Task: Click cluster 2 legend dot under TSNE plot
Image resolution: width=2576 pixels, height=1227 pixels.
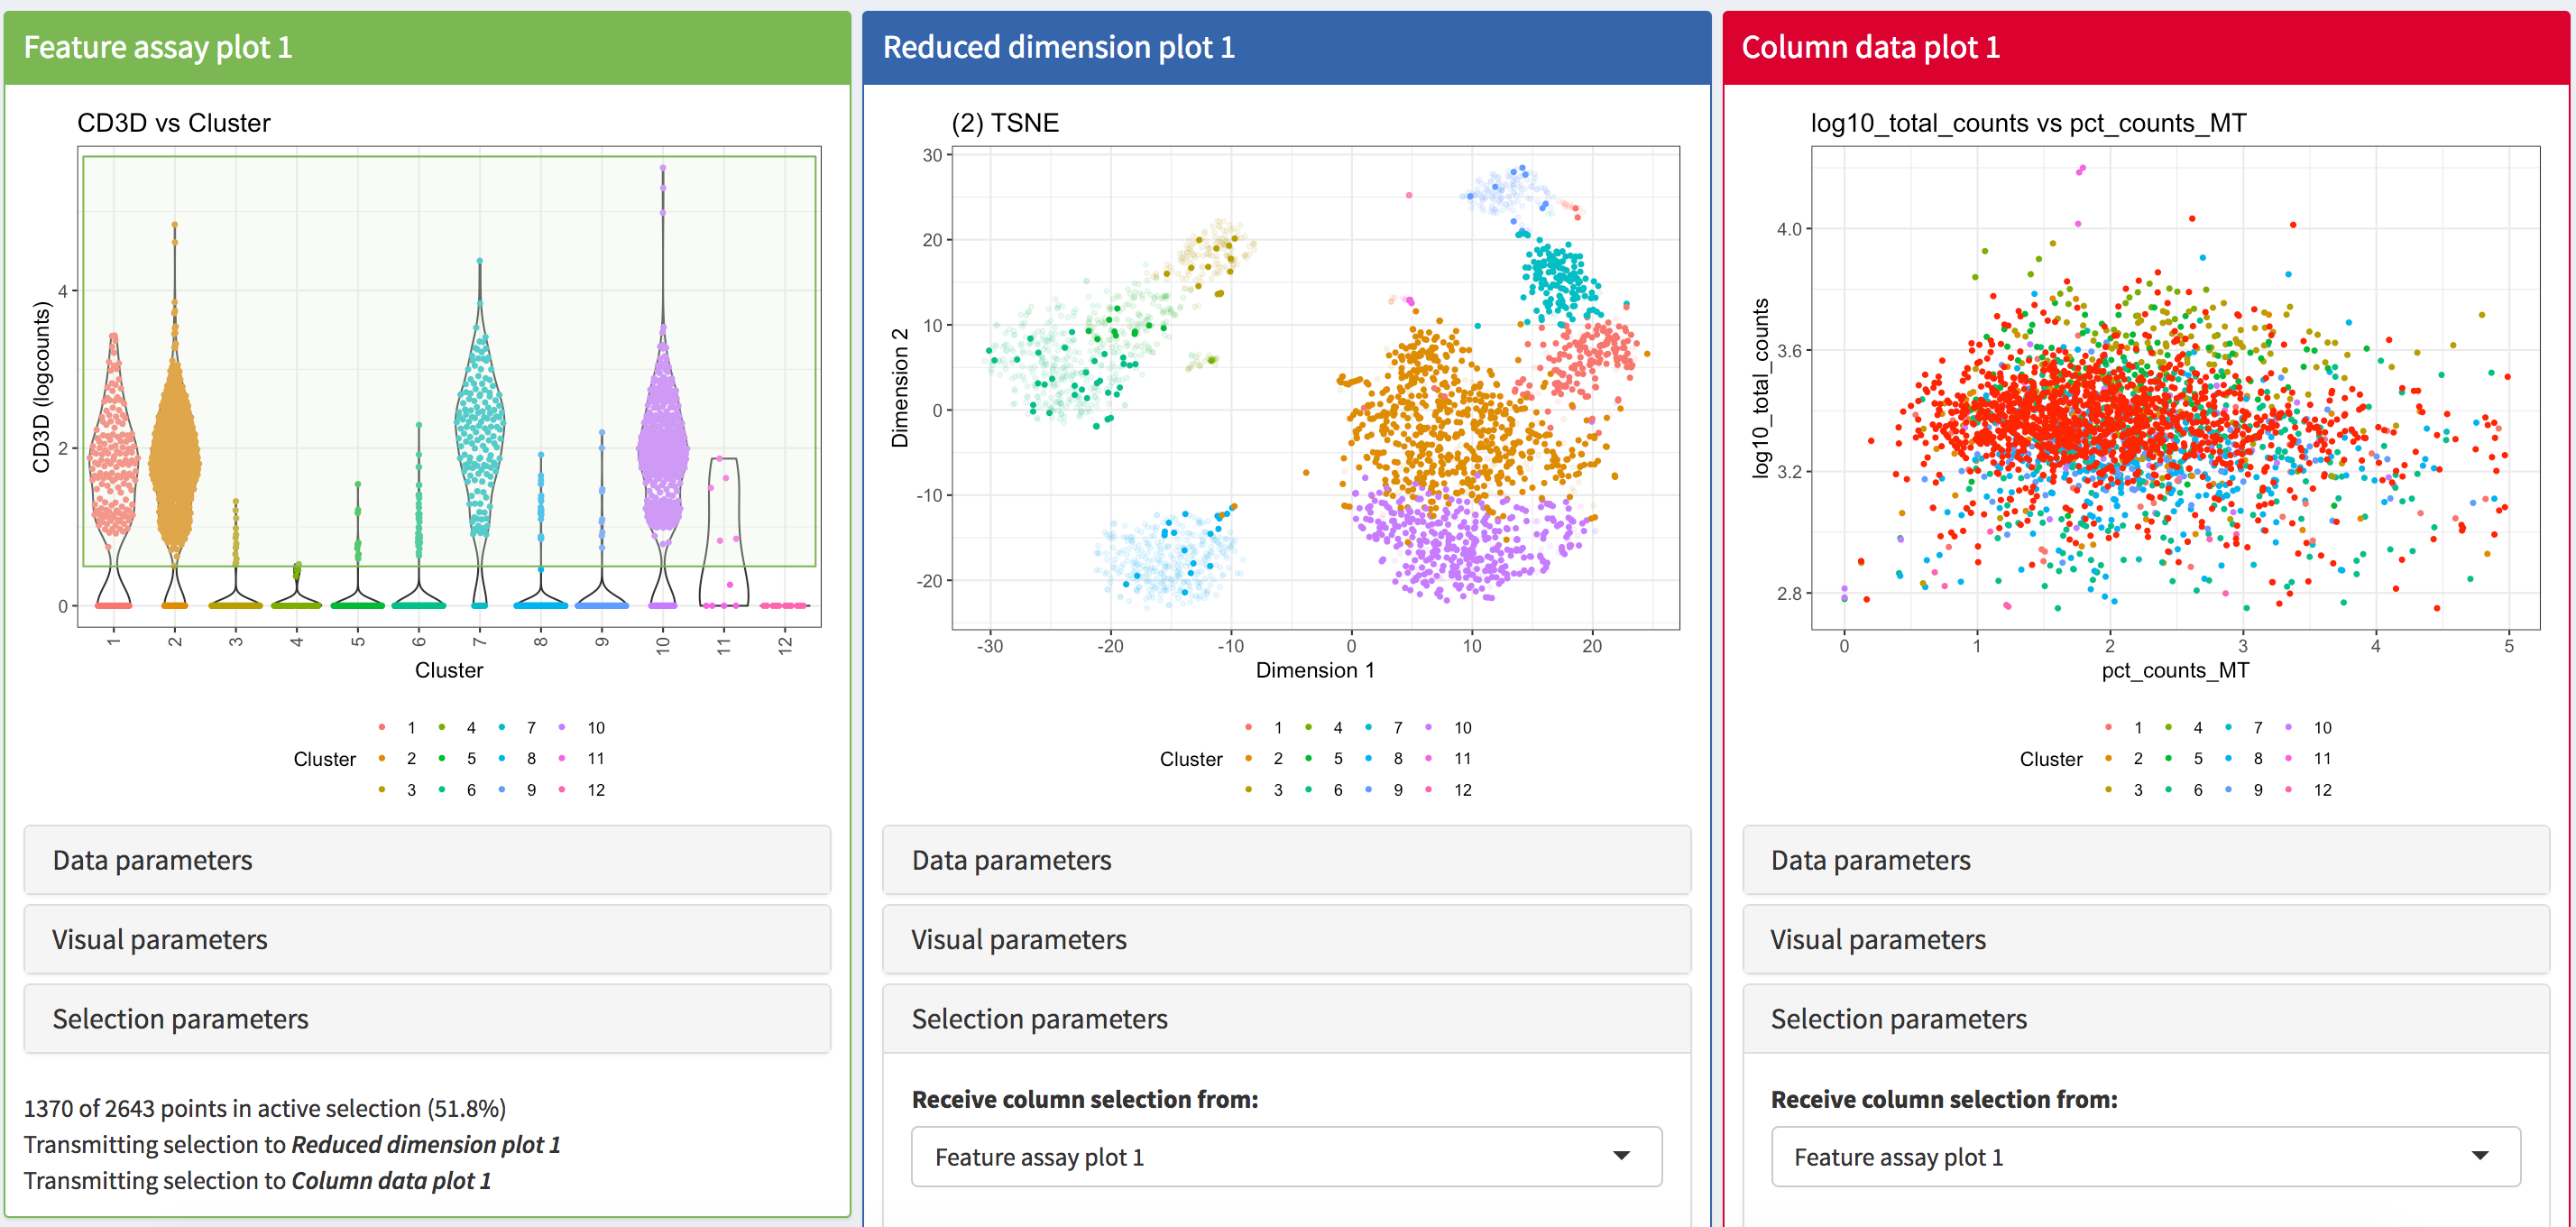Action: (x=1249, y=759)
